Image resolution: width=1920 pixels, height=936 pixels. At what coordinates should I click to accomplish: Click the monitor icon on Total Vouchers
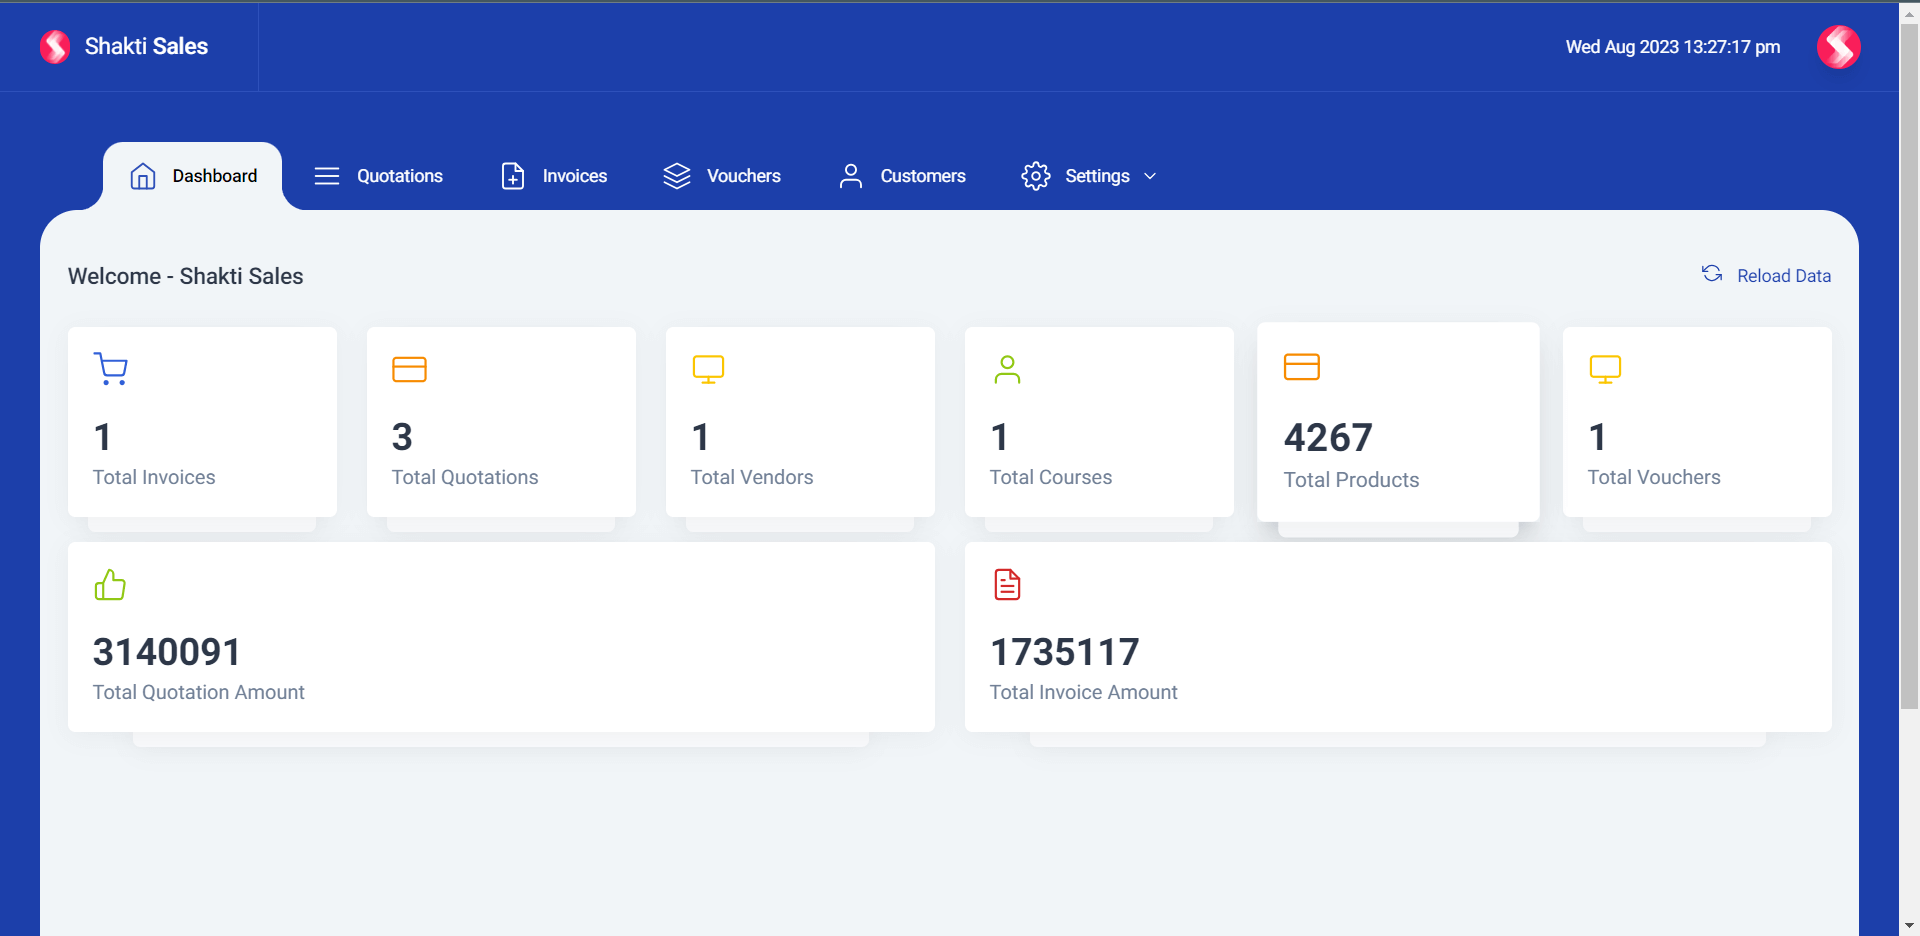point(1605,369)
